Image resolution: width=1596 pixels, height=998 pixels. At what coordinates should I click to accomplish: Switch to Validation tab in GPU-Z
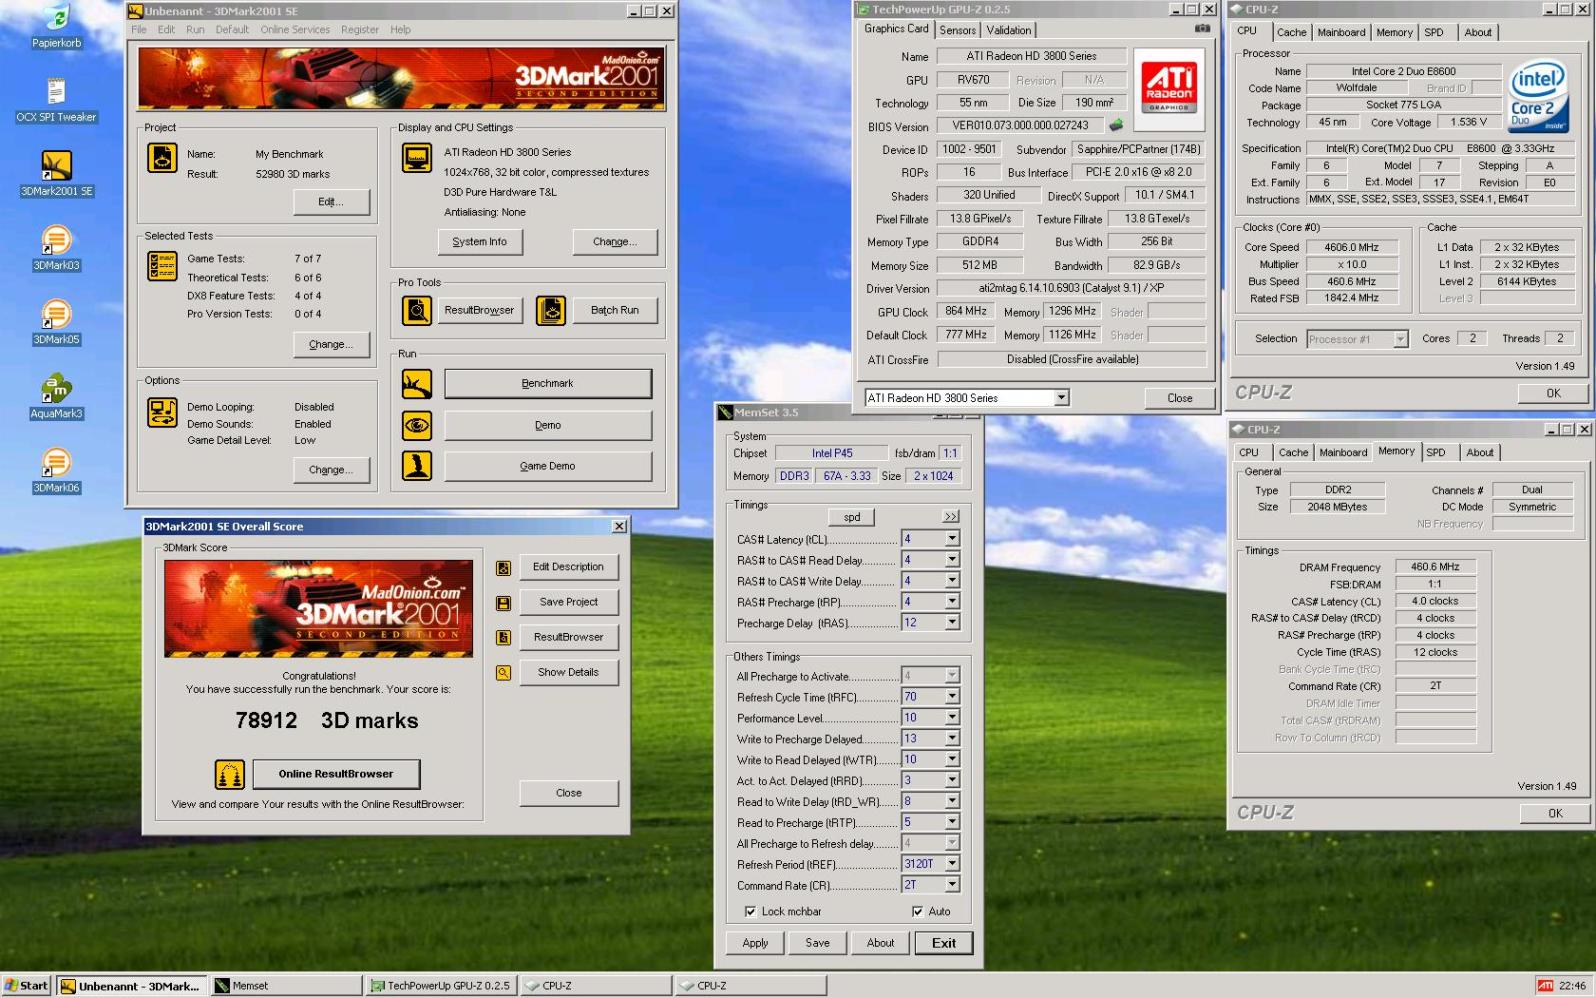pos(1009,30)
